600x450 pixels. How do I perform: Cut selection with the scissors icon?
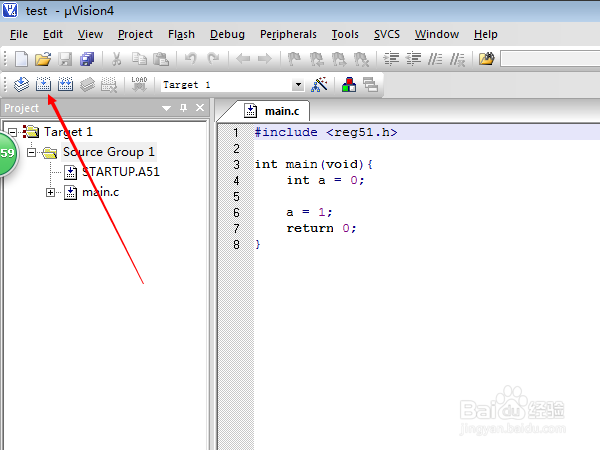pos(116,59)
